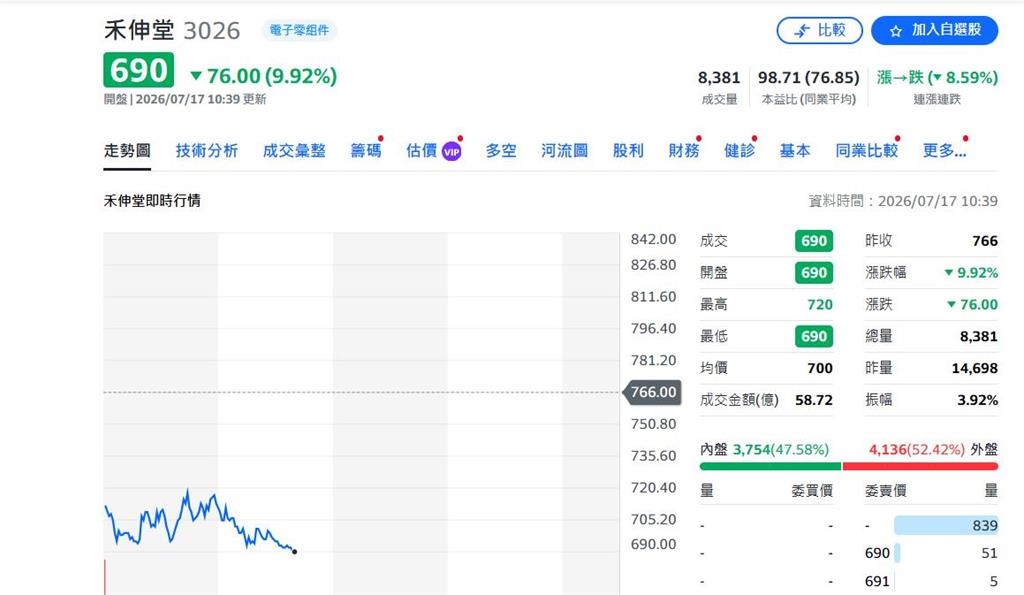Click the 漲→跌 (8.59%) indicator
This screenshot has height=595, width=1024.
click(x=937, y=77)
